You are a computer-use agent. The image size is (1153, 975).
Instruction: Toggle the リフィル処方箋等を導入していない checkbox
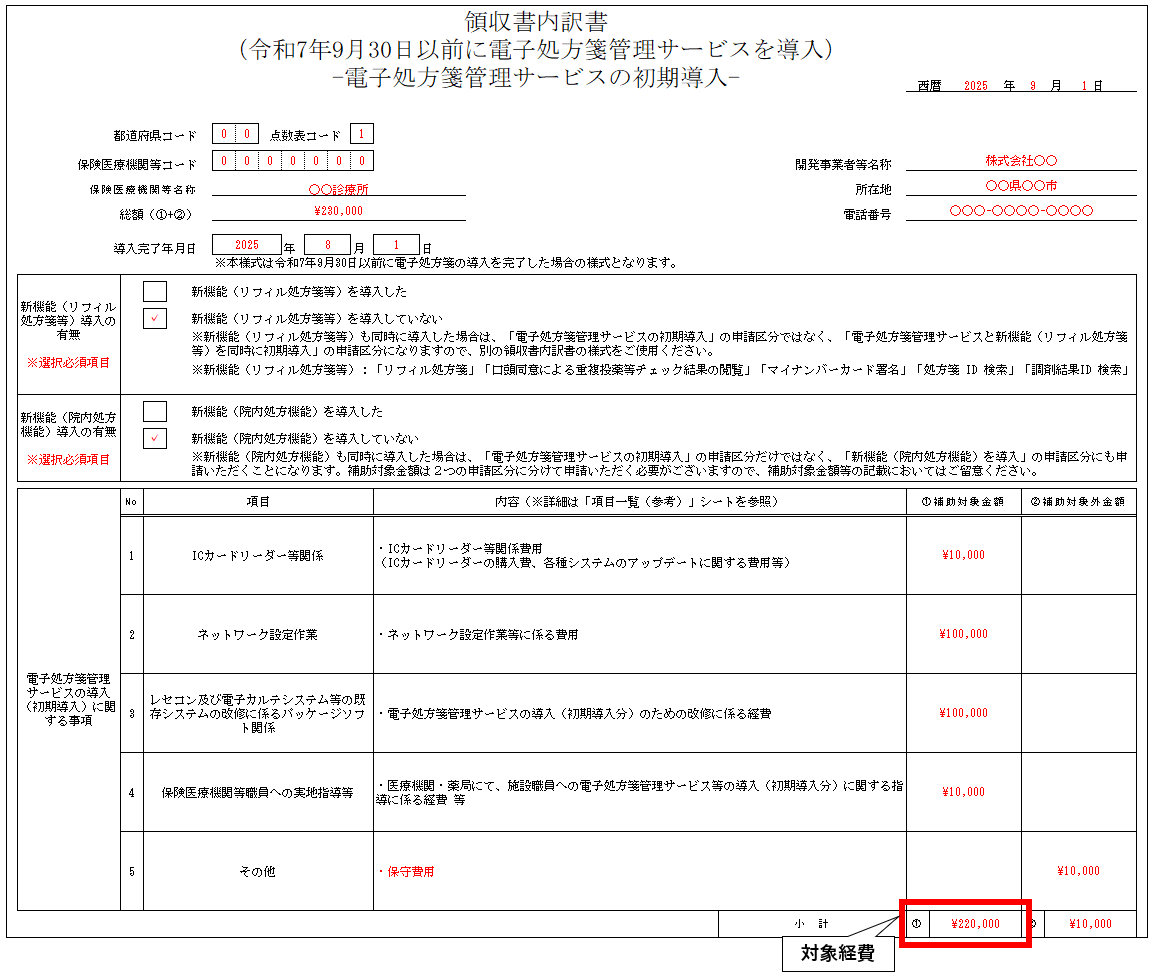click(x=155, y=319)
